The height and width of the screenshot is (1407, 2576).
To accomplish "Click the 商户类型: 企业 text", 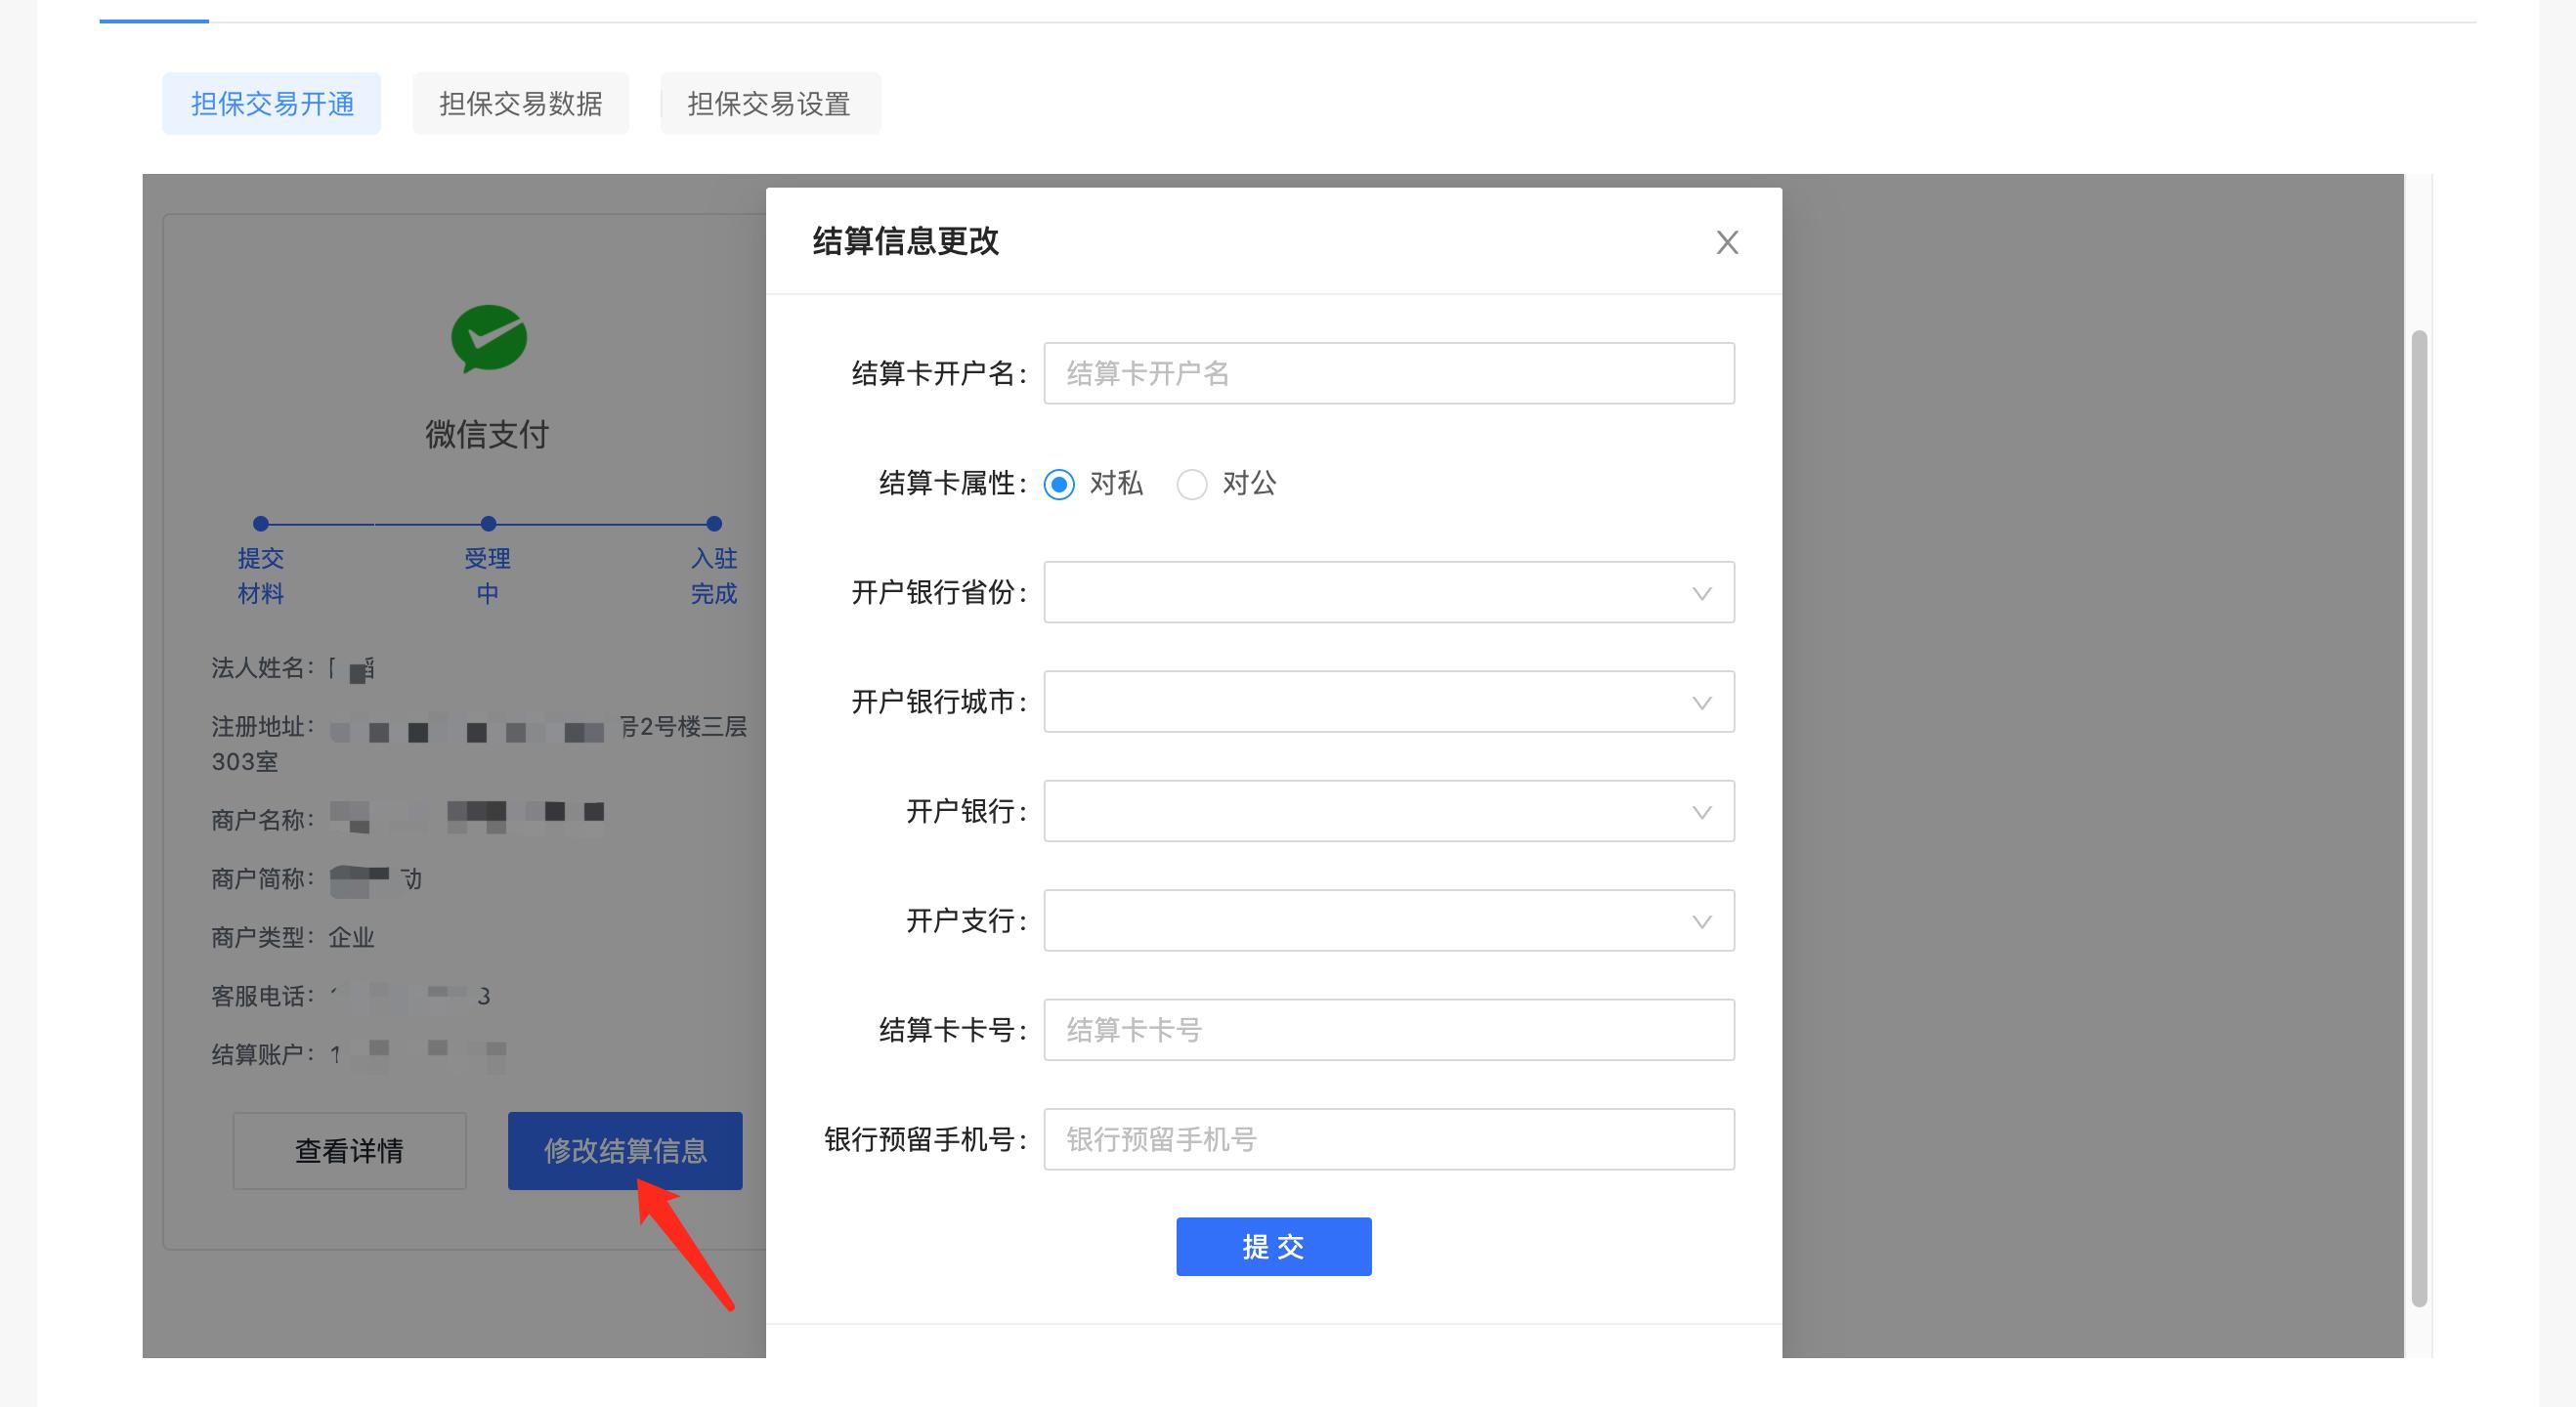I will [x=293, y=937].
